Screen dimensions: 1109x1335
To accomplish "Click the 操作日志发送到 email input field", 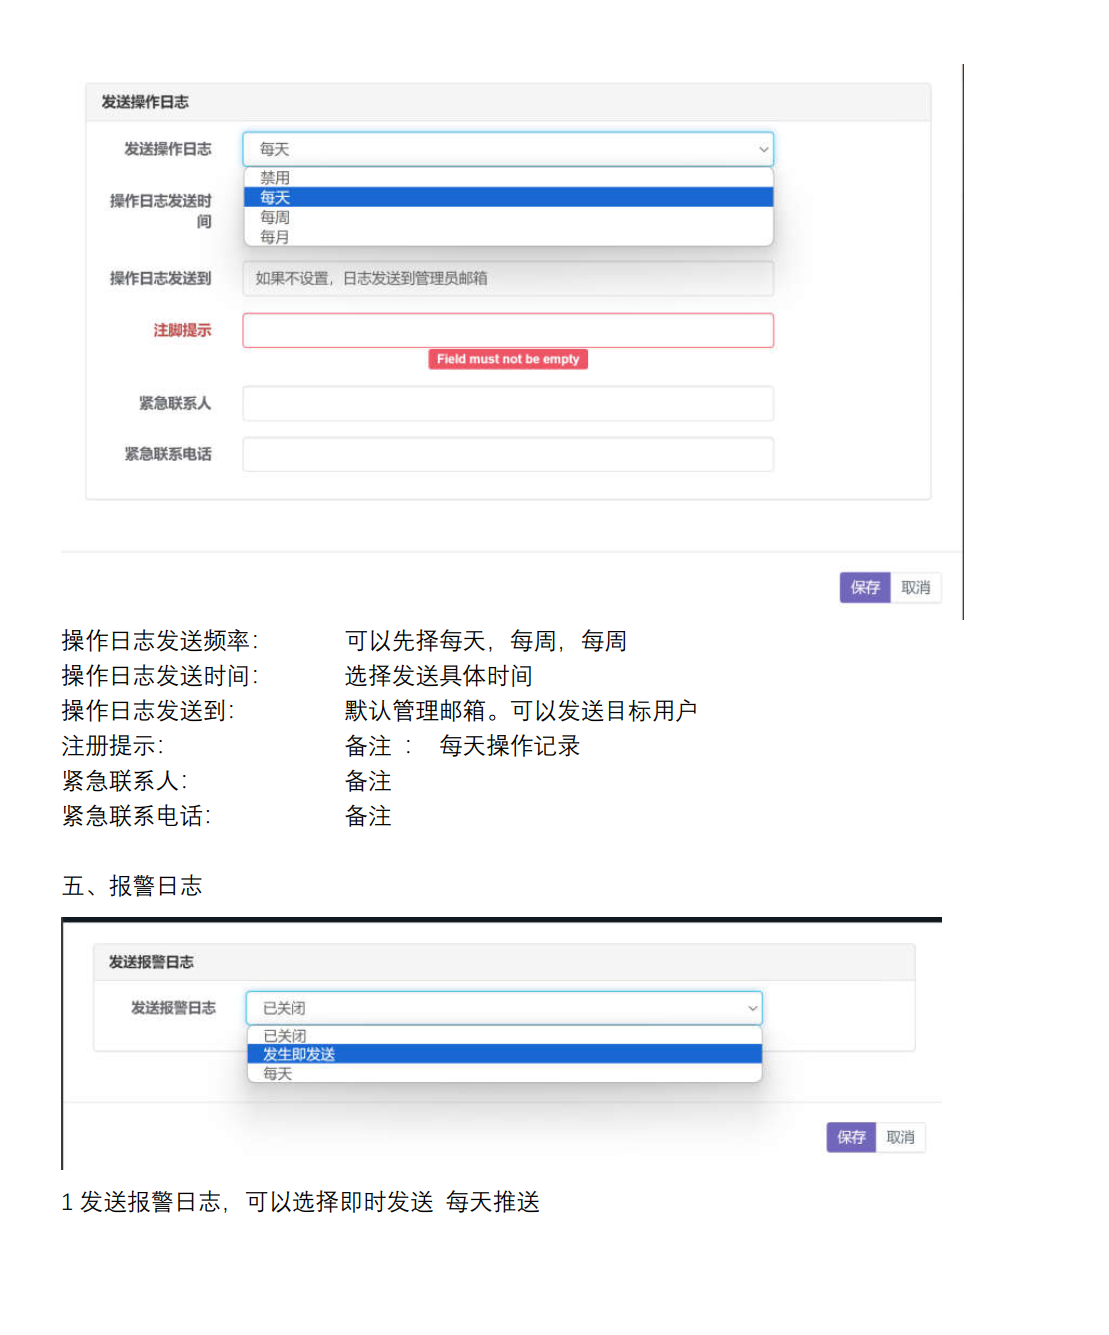I will 508,278.
